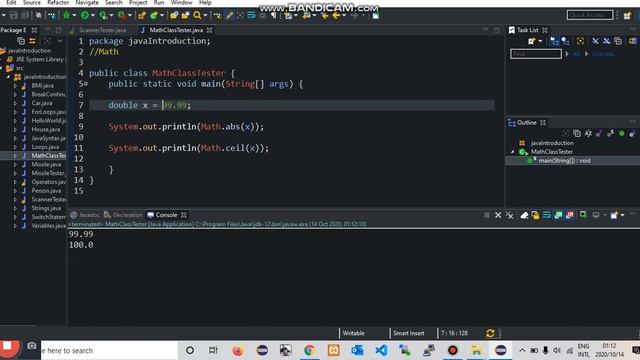Click Activate link in Task List
The width and height of the screenshot is (640, 360).
(x=604, y=54)
